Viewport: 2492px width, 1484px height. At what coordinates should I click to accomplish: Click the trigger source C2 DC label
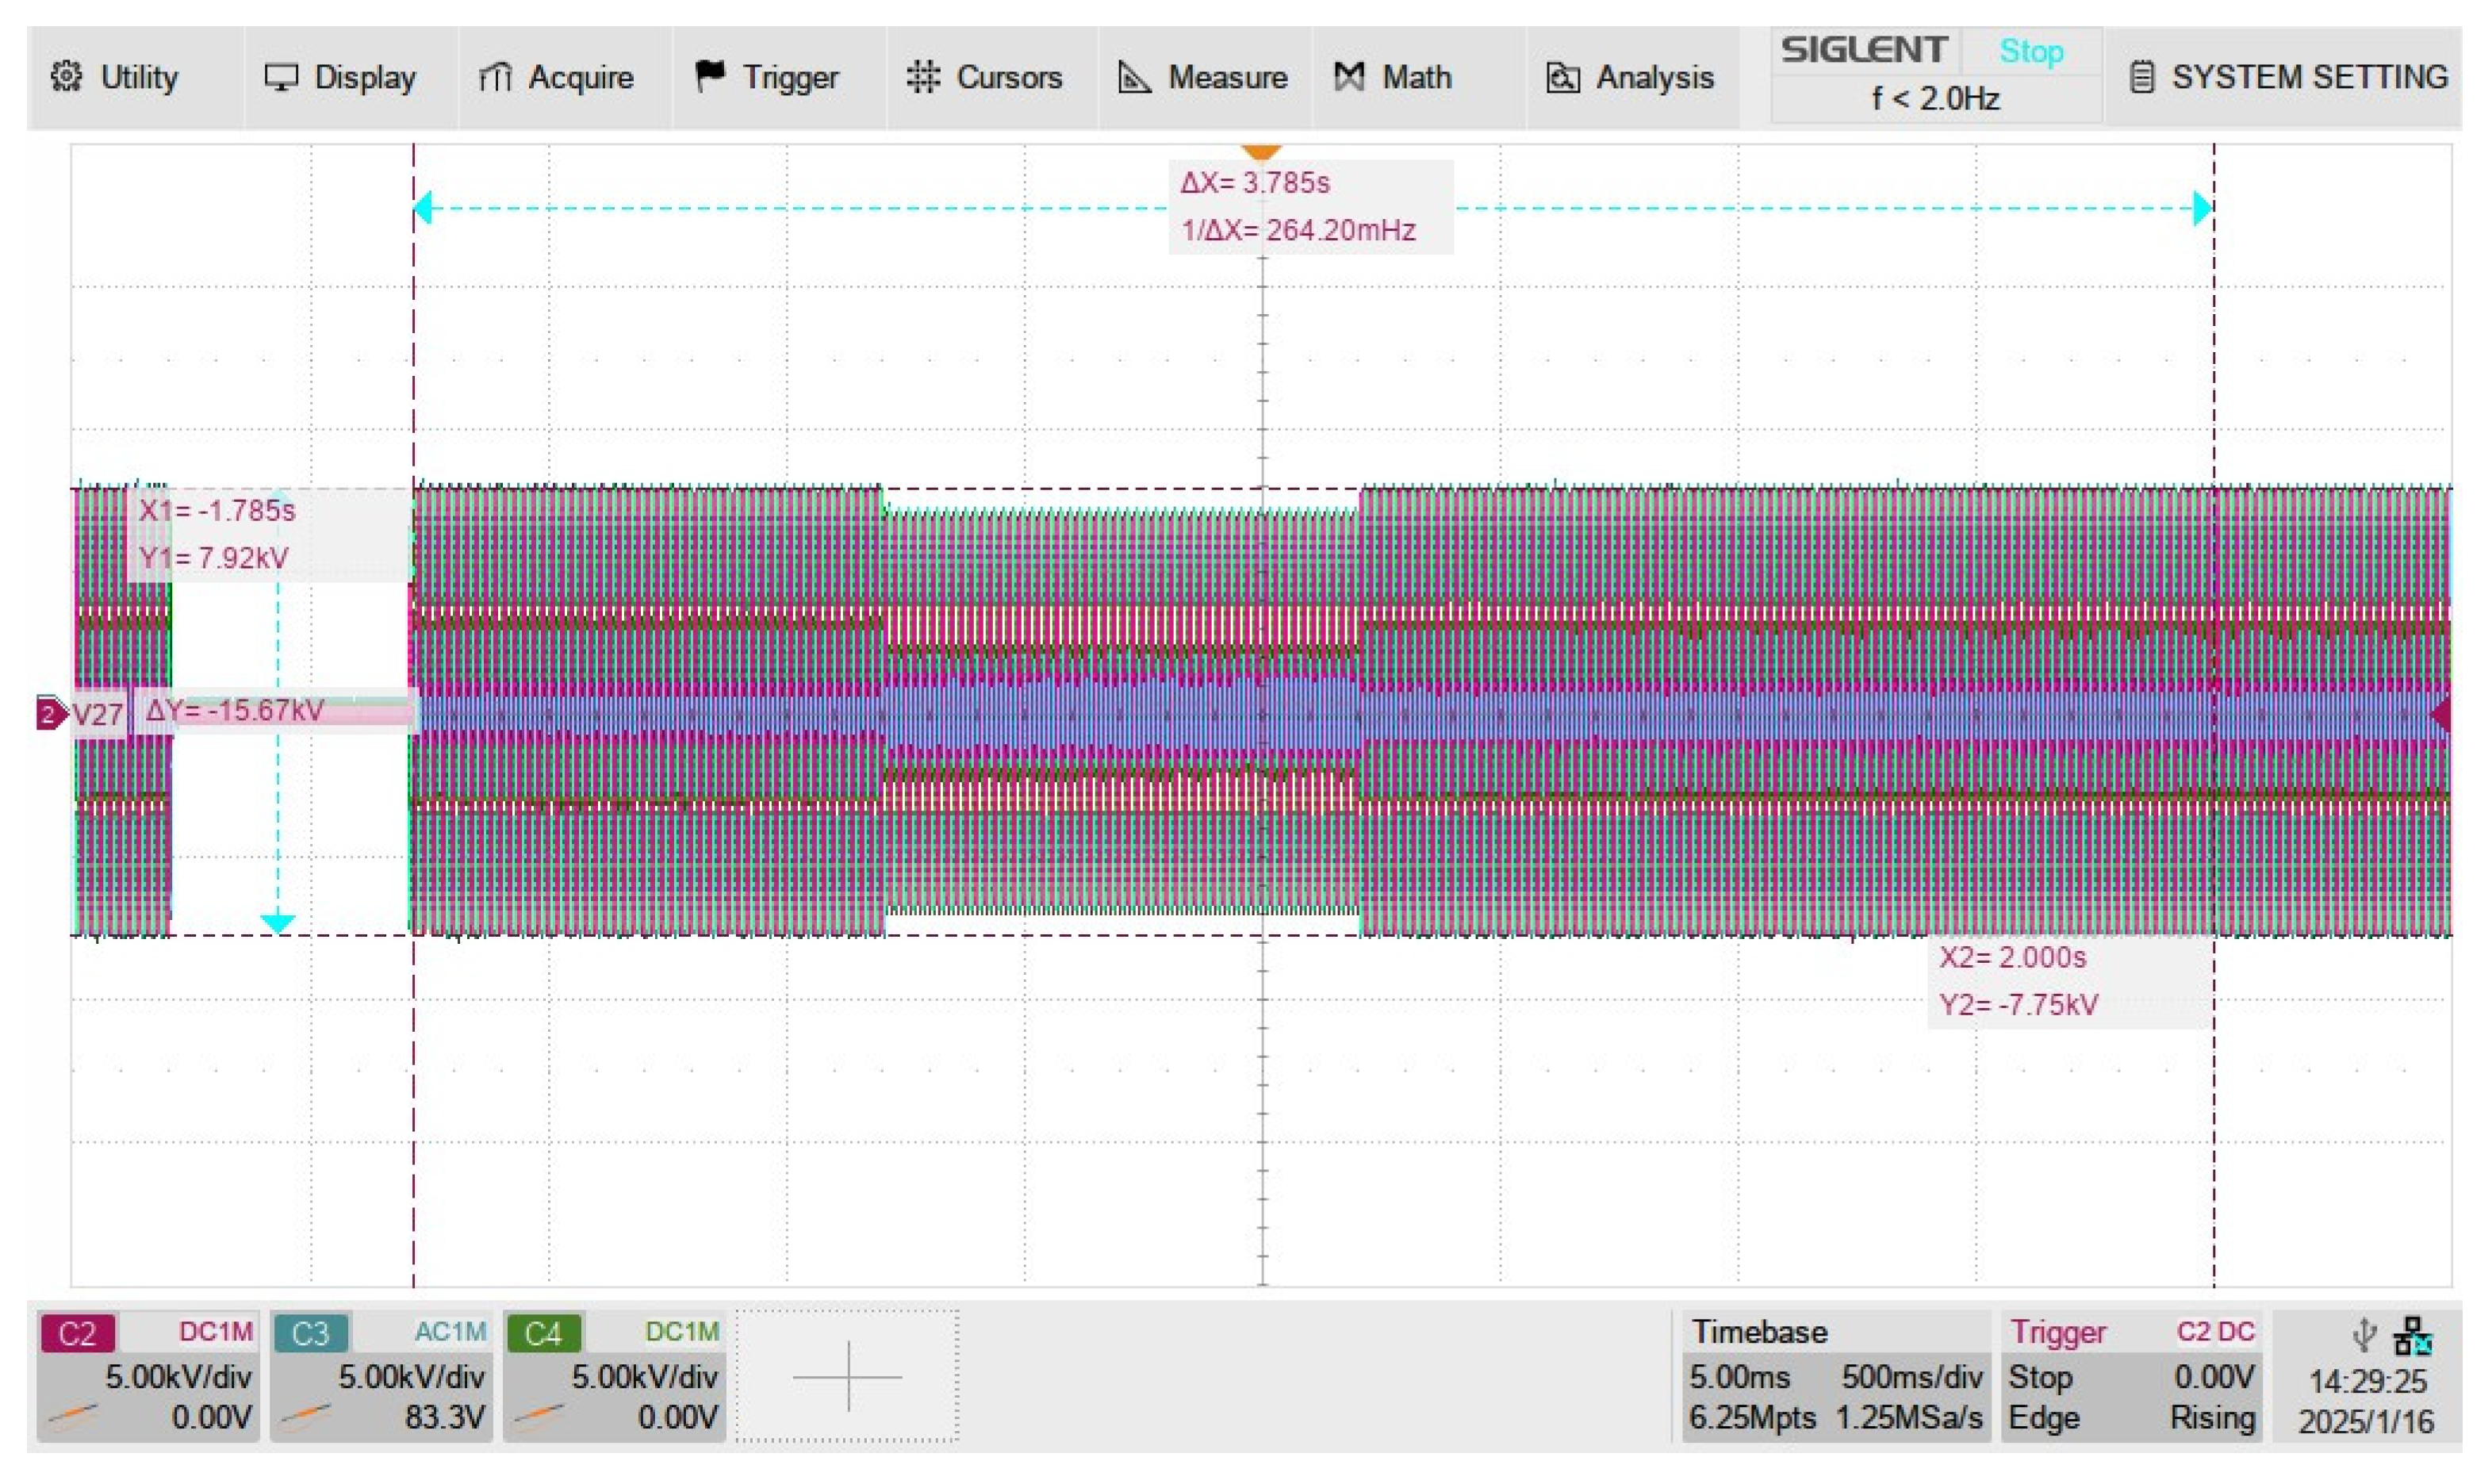coord(2215,1332)
